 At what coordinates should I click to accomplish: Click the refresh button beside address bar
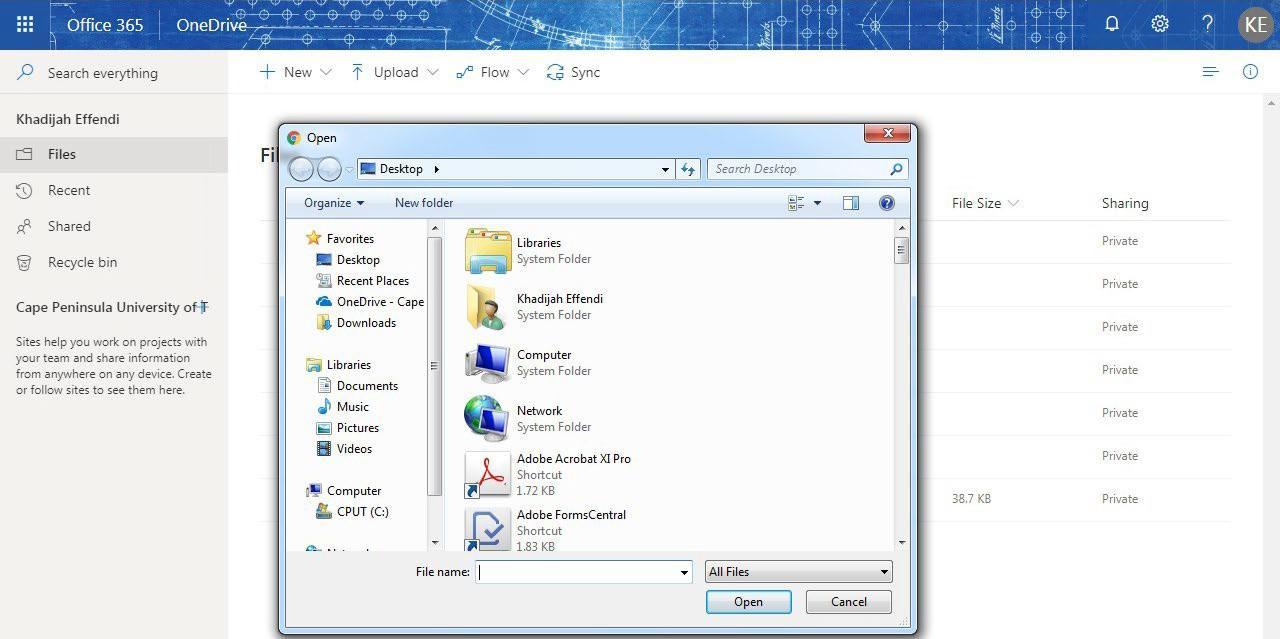[688, 169]
